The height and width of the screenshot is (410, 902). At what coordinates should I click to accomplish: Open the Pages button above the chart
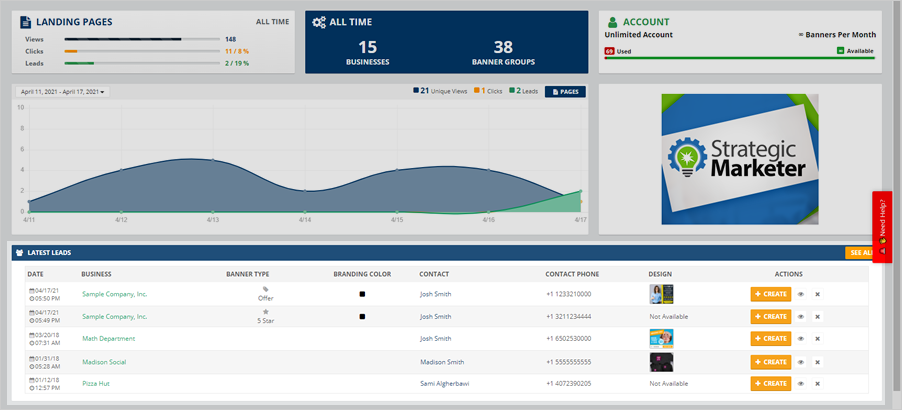point(565,91)
